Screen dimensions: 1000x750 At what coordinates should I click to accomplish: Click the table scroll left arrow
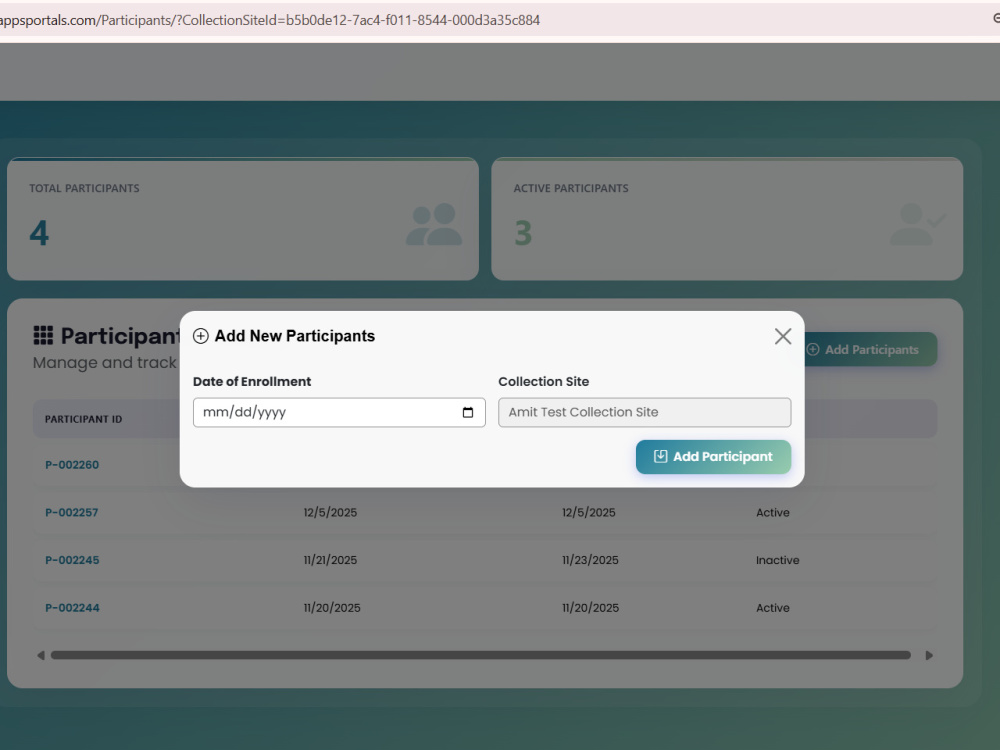click(x=41, y=656)
